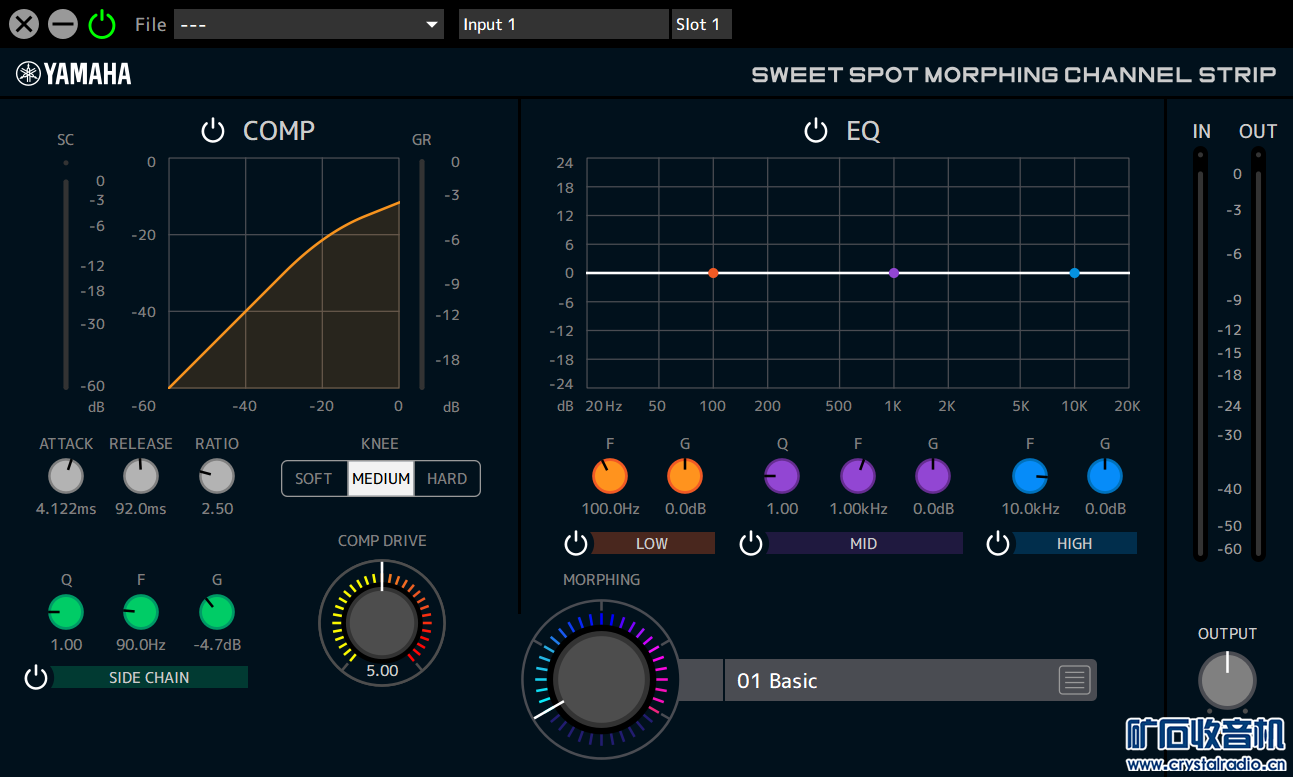1293x777 pixels.
Task: Open the Input 1 selector
Action: click(563, 24)
